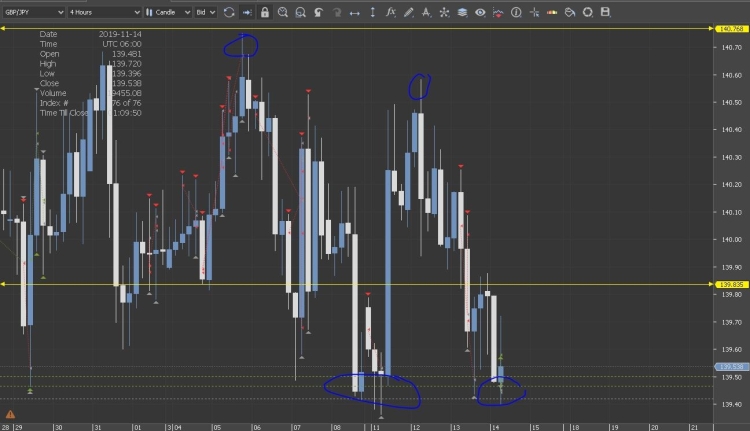This screenshot has width=750, height=431.
Task: Toggle the eye visibility icon
Action: (x=480, y=12)
